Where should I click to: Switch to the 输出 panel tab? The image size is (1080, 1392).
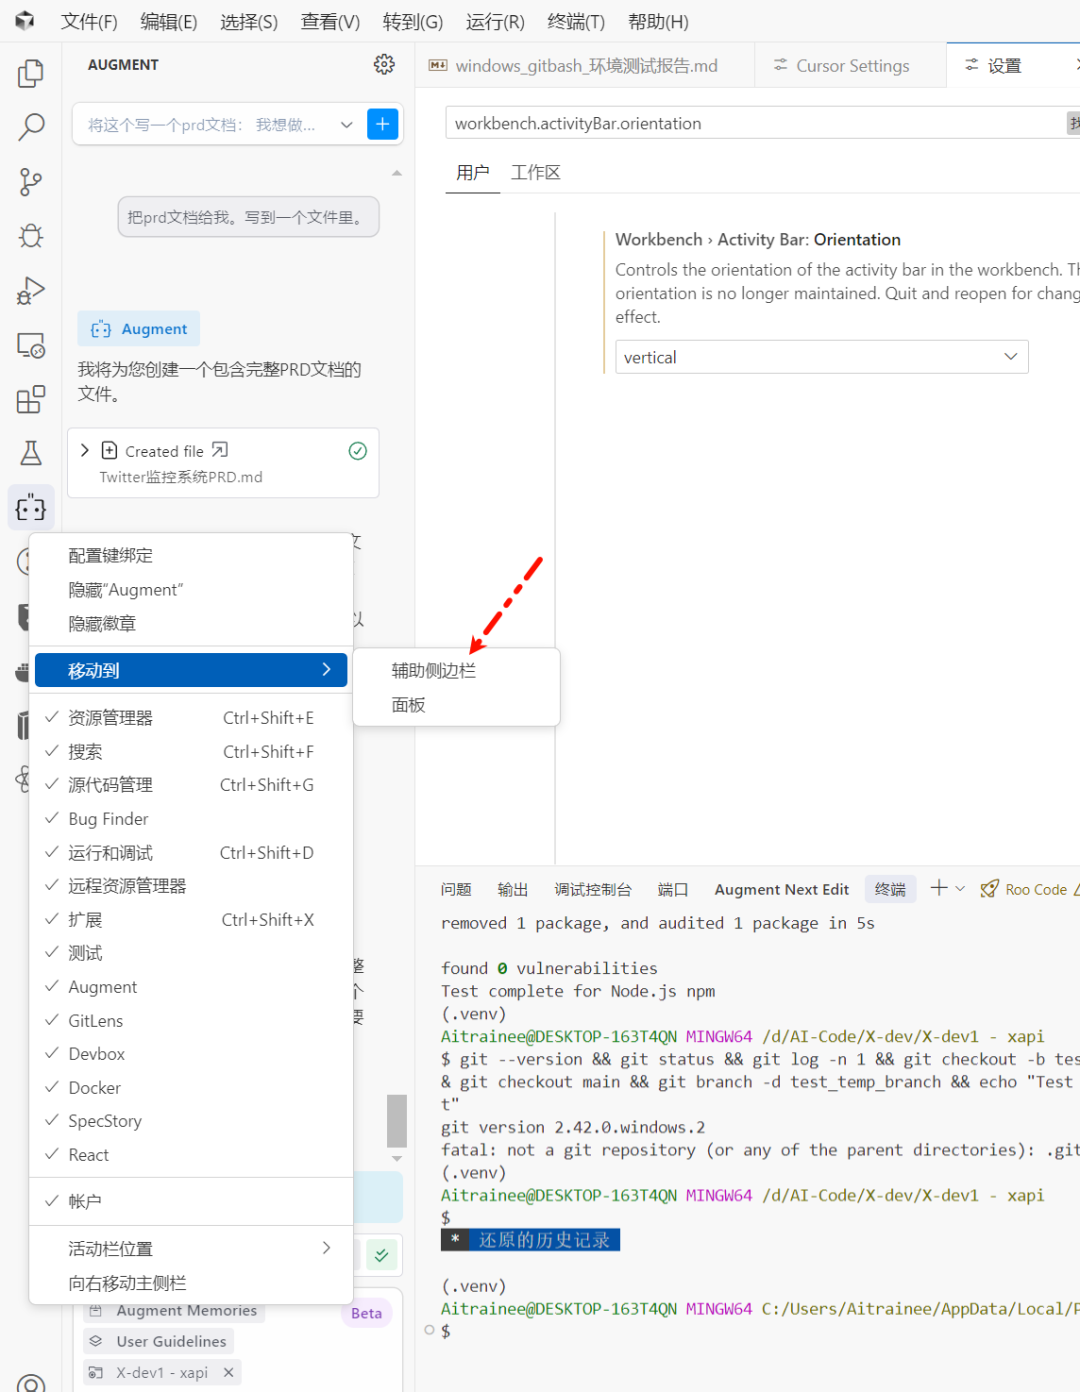pos(512,889)
